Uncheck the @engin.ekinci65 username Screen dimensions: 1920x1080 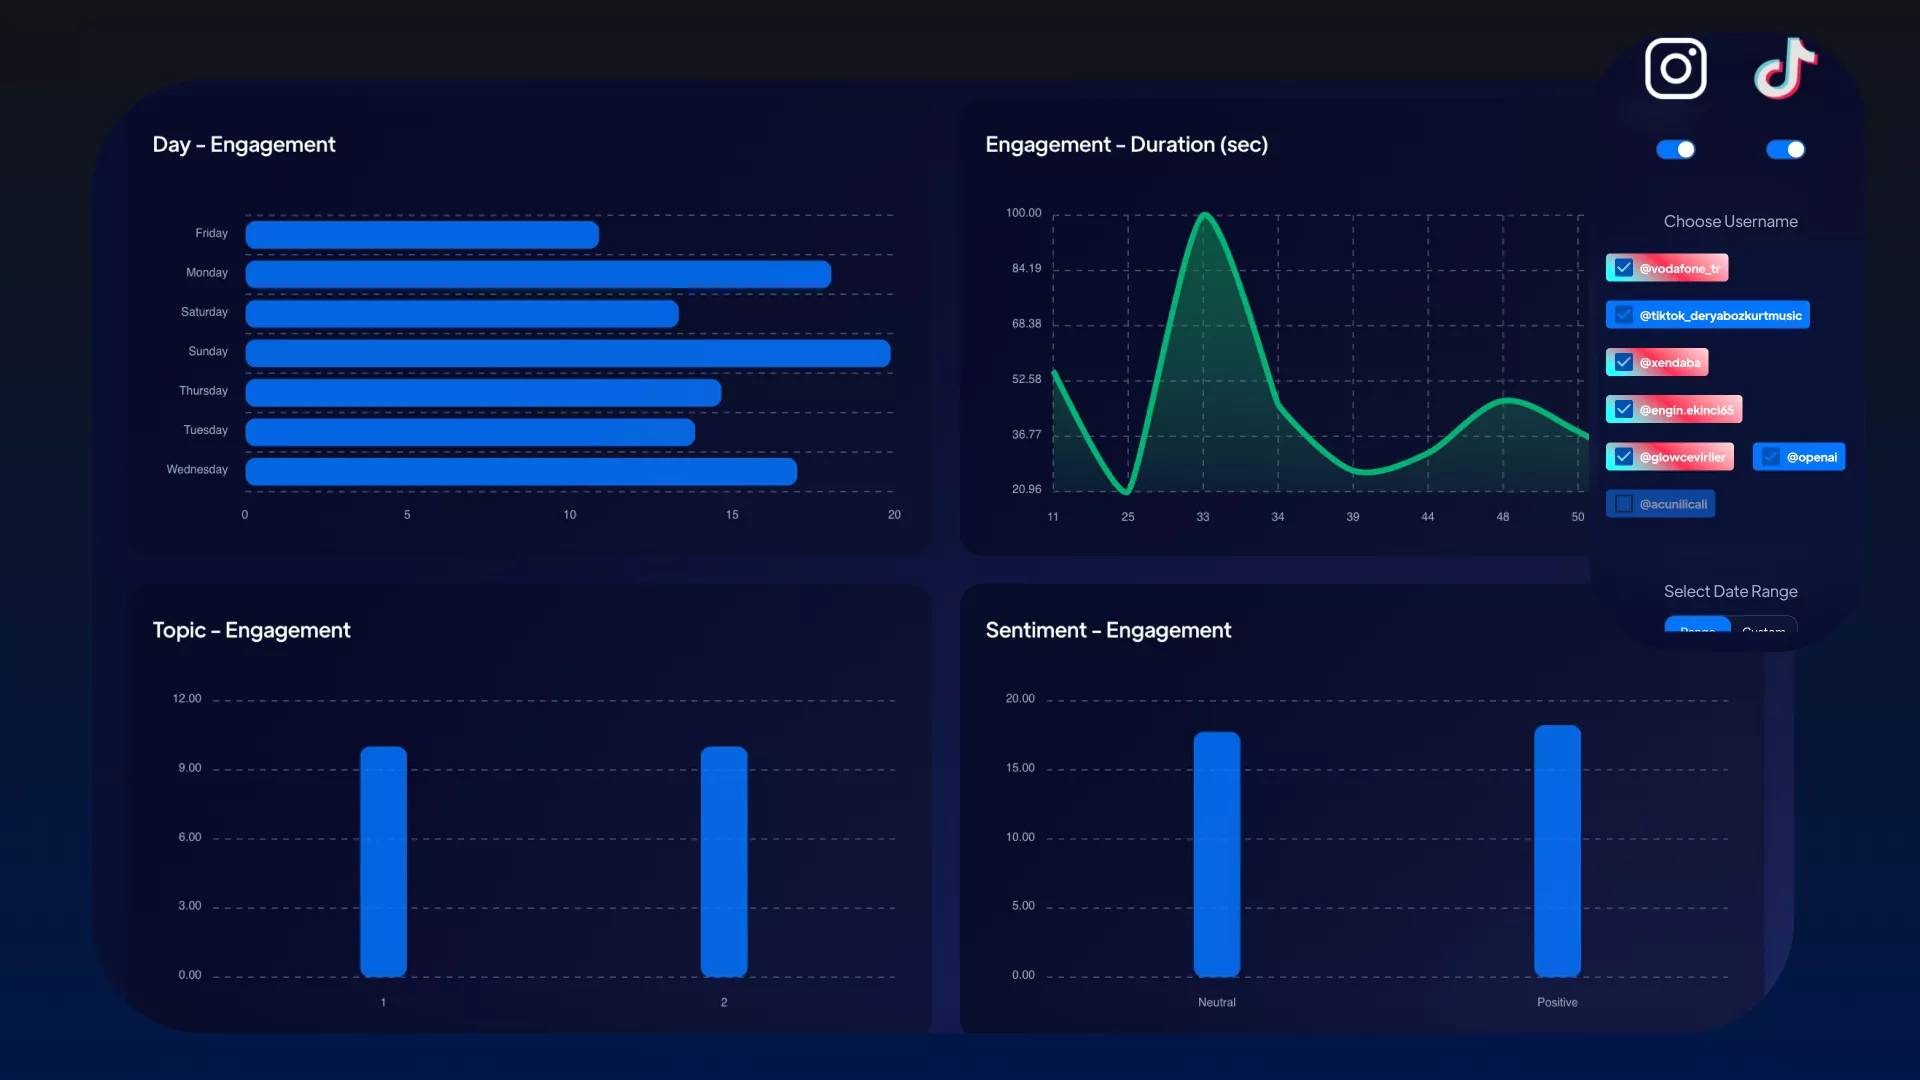1624,409
